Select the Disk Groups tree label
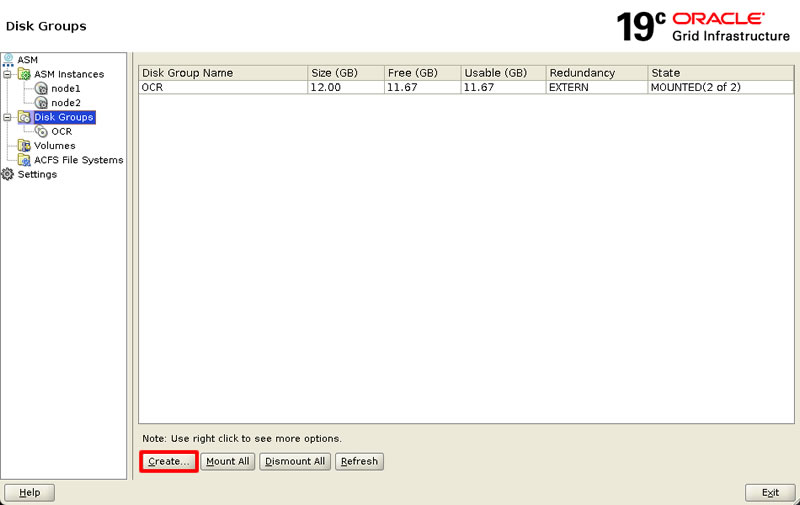Screen dimensions: 800x505 click(64, 117)
